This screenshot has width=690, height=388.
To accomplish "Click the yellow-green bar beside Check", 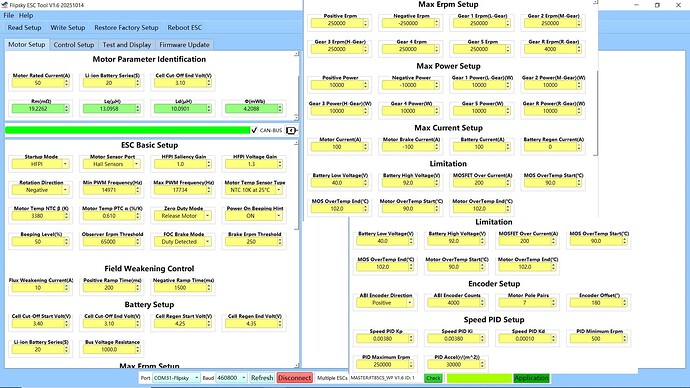I will click(x=479, y=378).
